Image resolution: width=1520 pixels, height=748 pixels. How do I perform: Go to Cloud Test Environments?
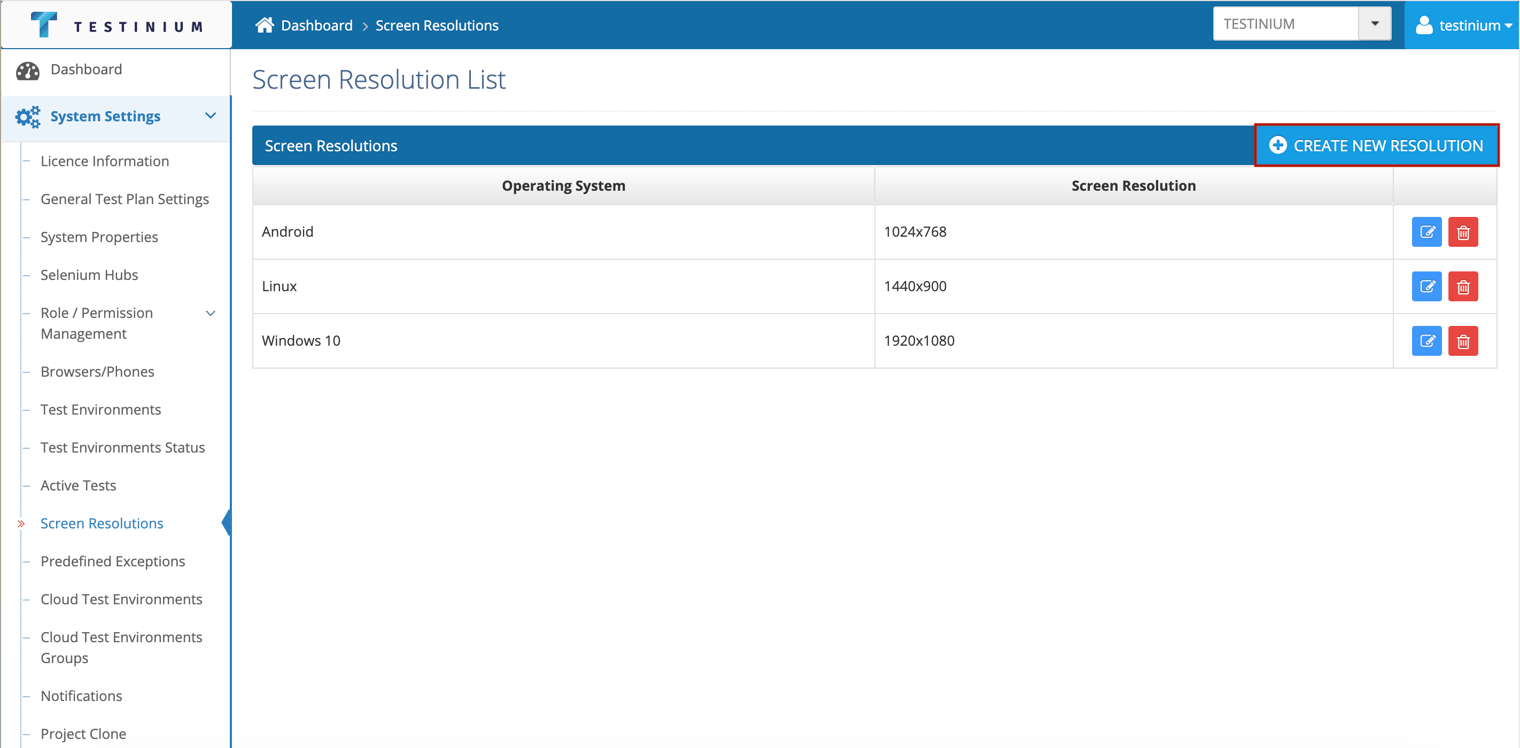pyautogui.click(x=121, y=599)
